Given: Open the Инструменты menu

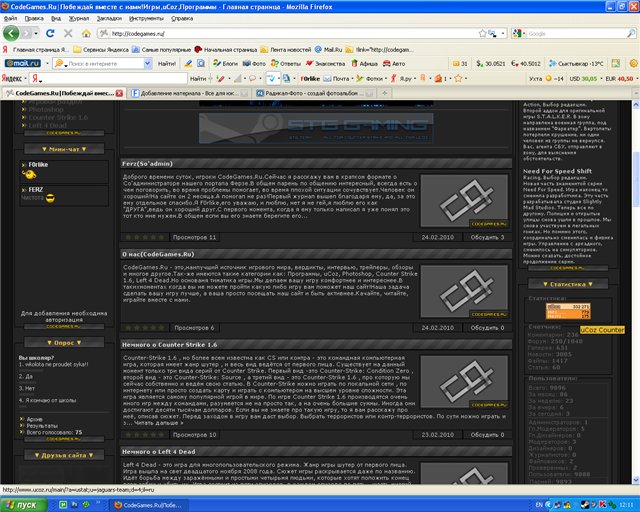Looking at the screenshot, I should pos(146,18).
